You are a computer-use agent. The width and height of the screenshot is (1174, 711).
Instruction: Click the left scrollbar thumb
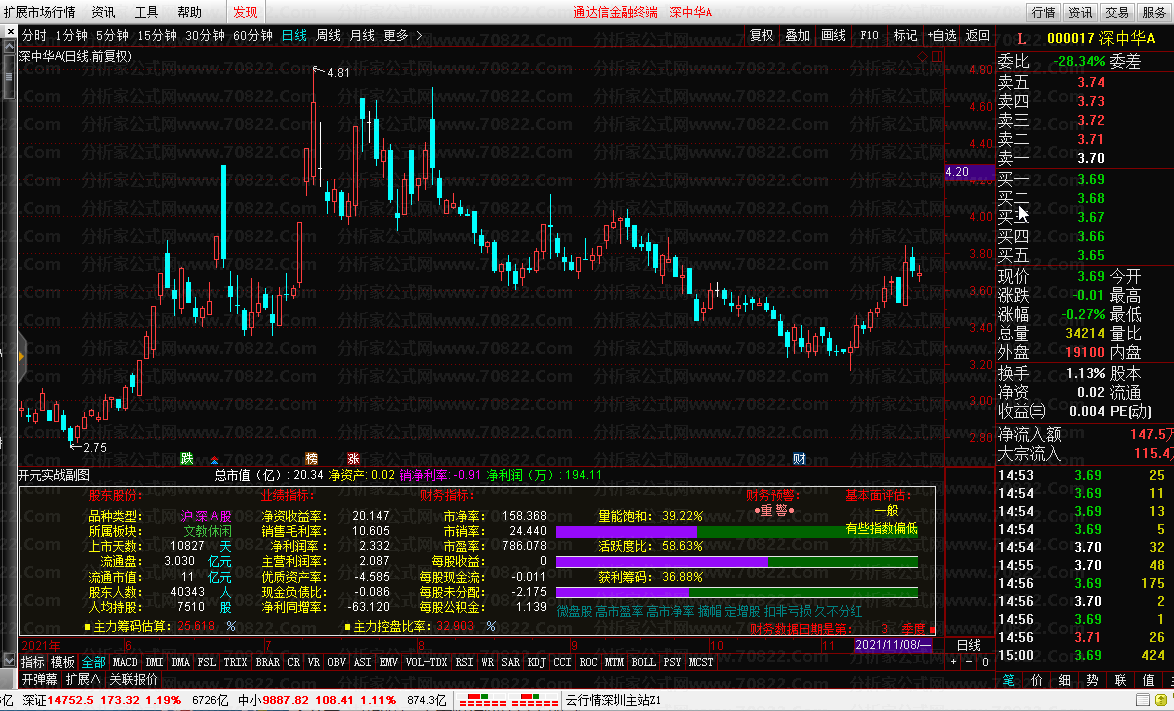tap(9, 76)
